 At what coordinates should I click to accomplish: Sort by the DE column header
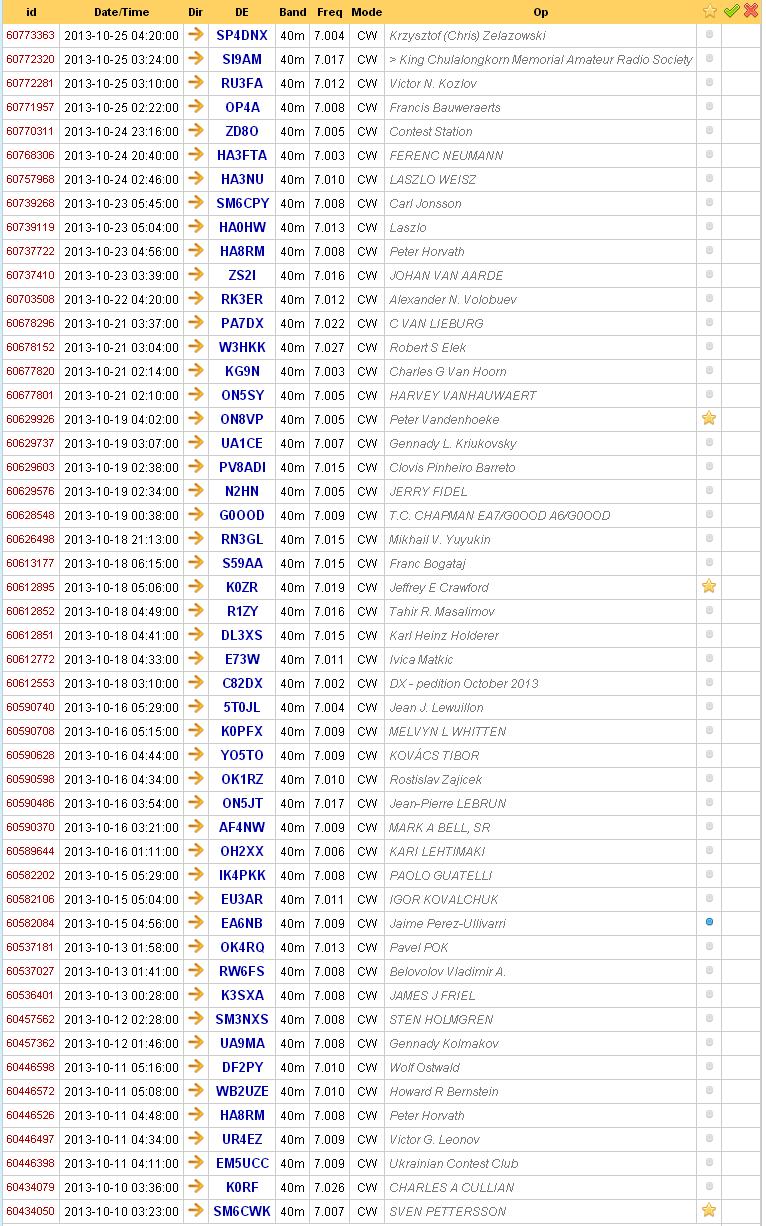coord(242,12)
